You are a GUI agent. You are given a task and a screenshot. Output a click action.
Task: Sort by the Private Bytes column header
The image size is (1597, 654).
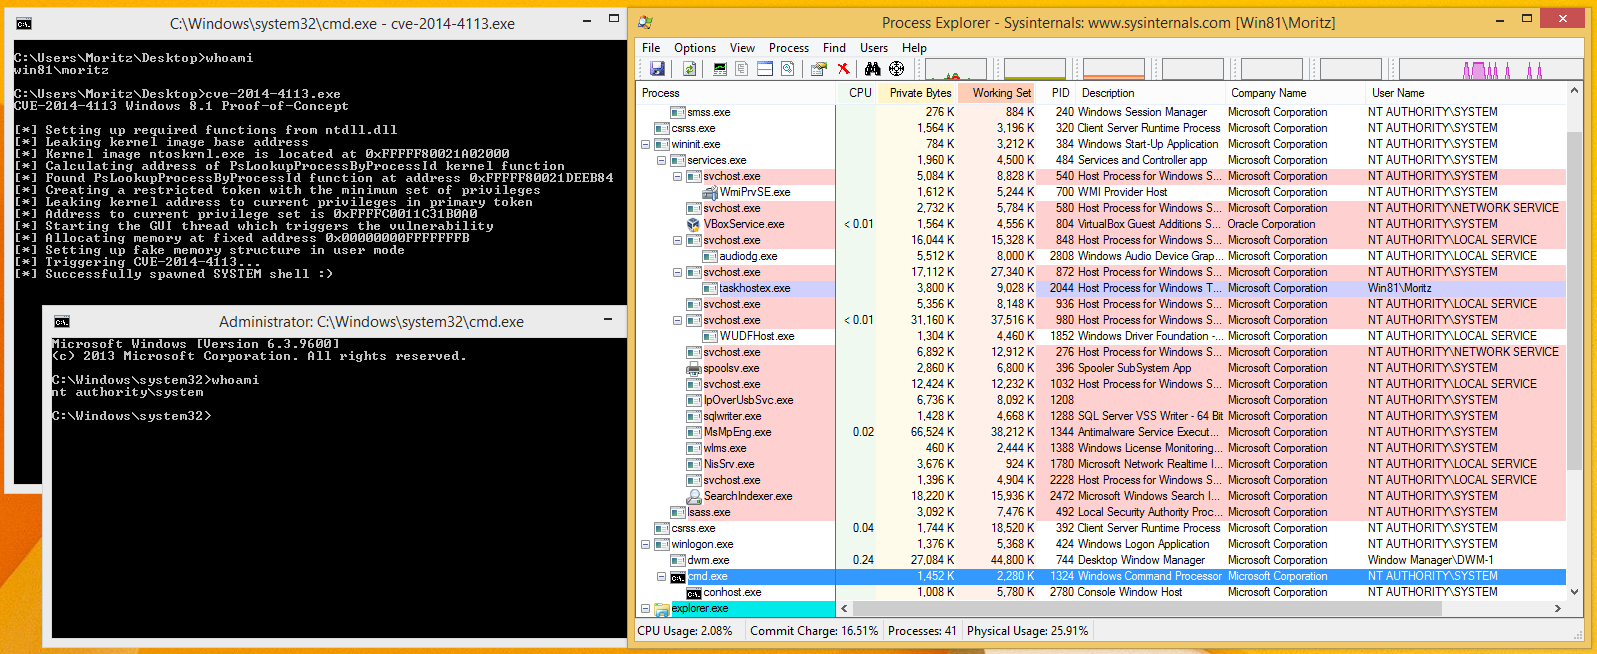(917, 92)
